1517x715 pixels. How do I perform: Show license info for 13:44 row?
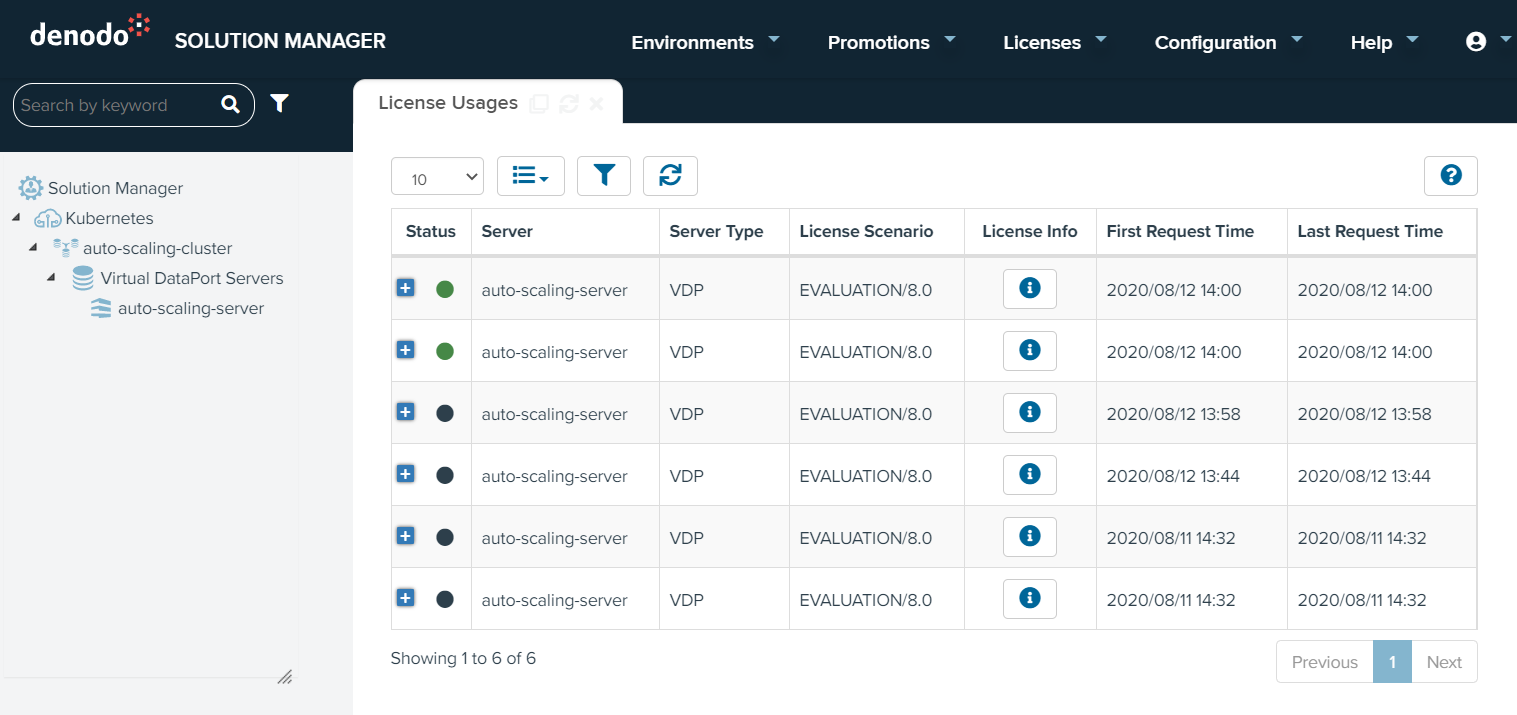click(1030, 475)
